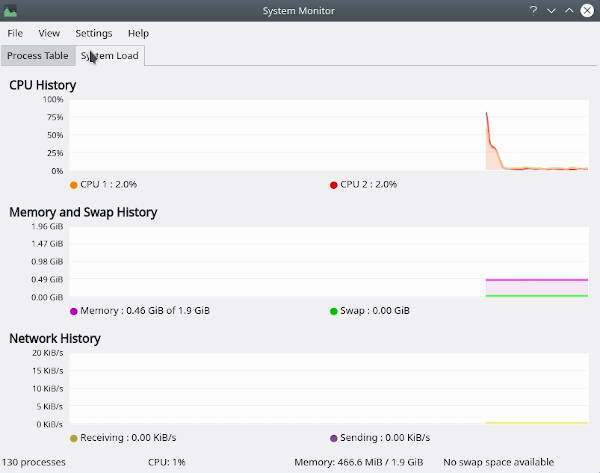Open the Help menu
The width and height of the screenshot is (600, 473).
[x=138, y=33]
